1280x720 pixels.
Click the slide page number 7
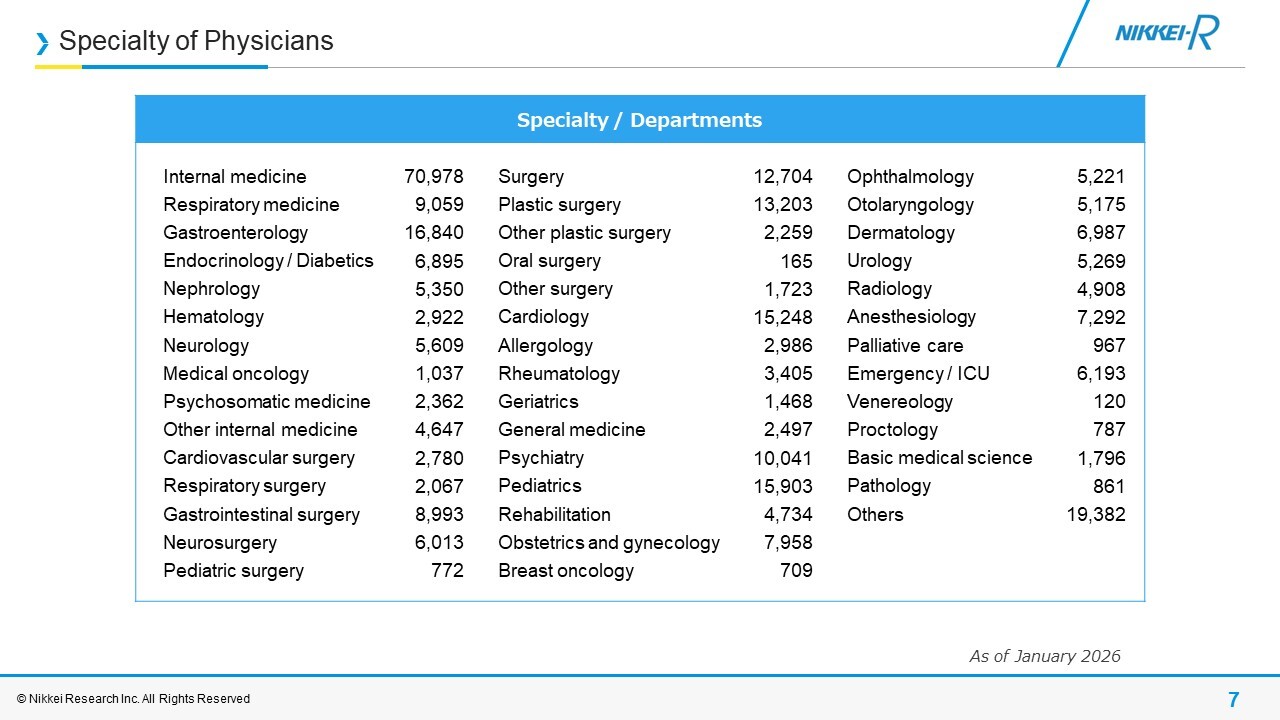click(1233, 699)
